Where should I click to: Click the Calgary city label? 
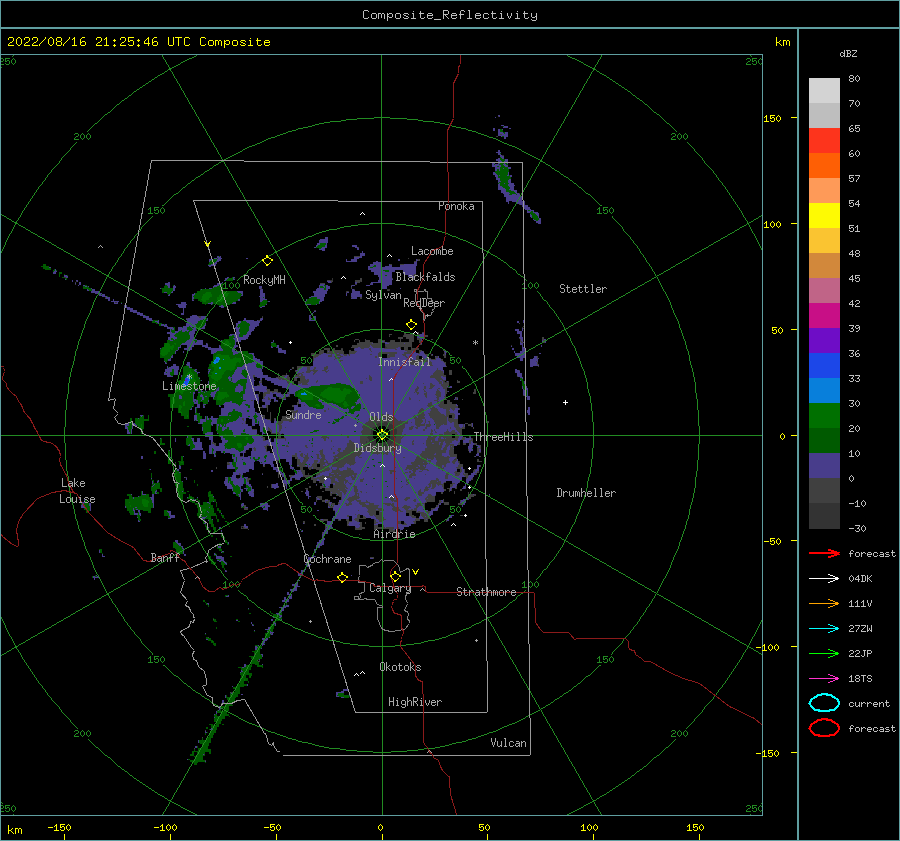390,588
